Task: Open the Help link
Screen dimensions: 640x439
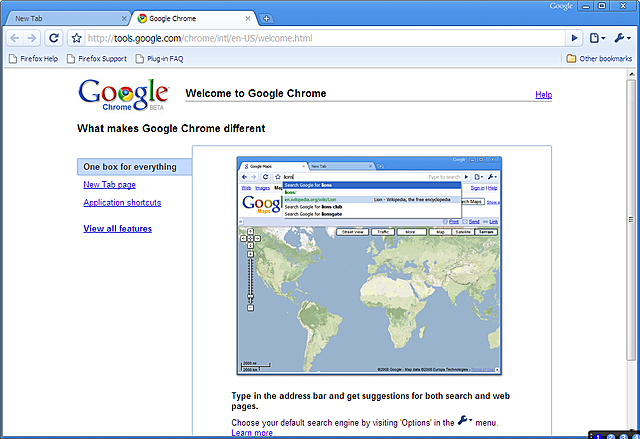Action: pyautogui.click(x=543, y=95)
